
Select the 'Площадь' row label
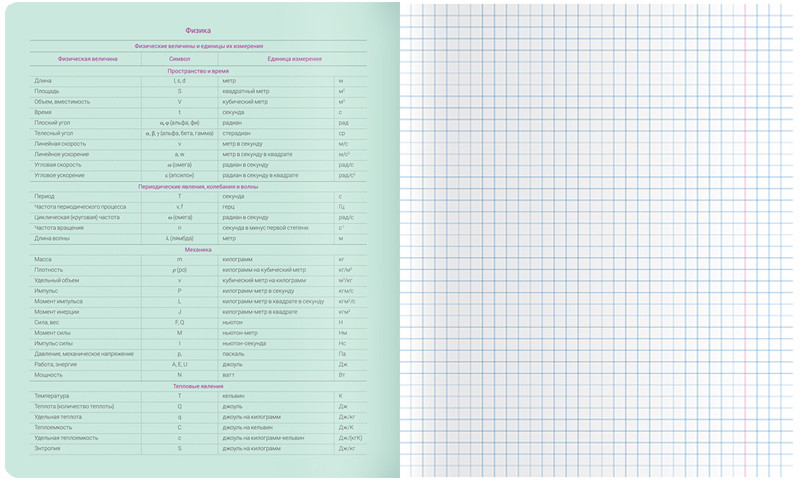(x=47, y=91)
